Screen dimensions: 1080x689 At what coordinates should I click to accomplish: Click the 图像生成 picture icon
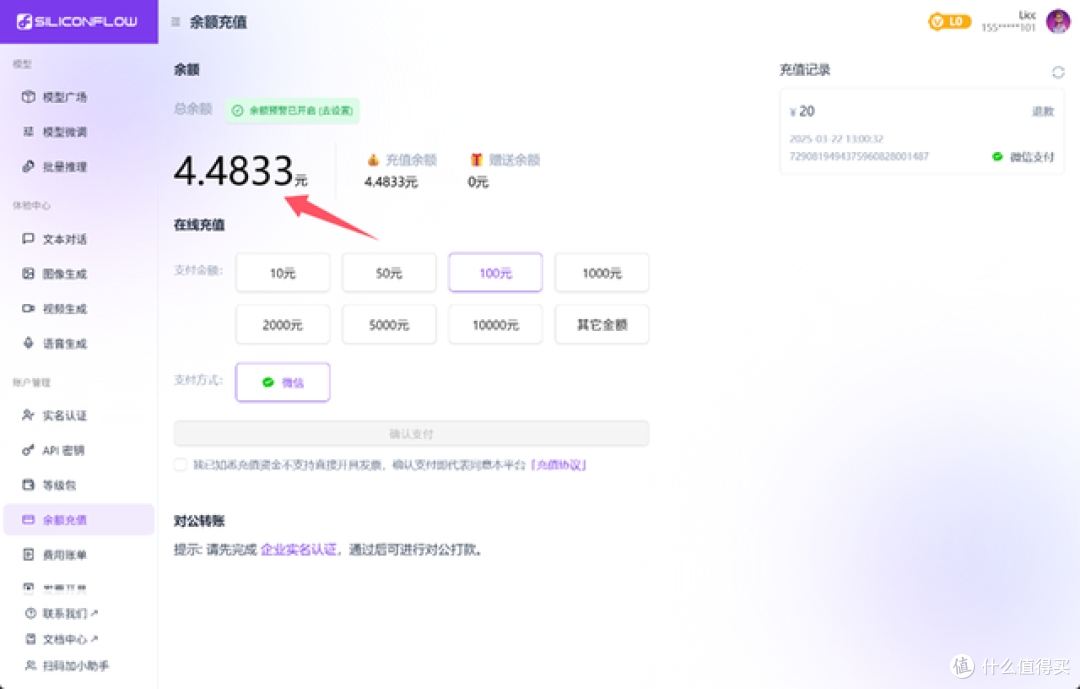point(28,274)
